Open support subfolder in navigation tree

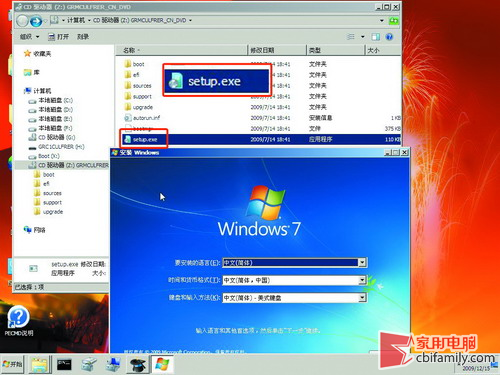48,202
